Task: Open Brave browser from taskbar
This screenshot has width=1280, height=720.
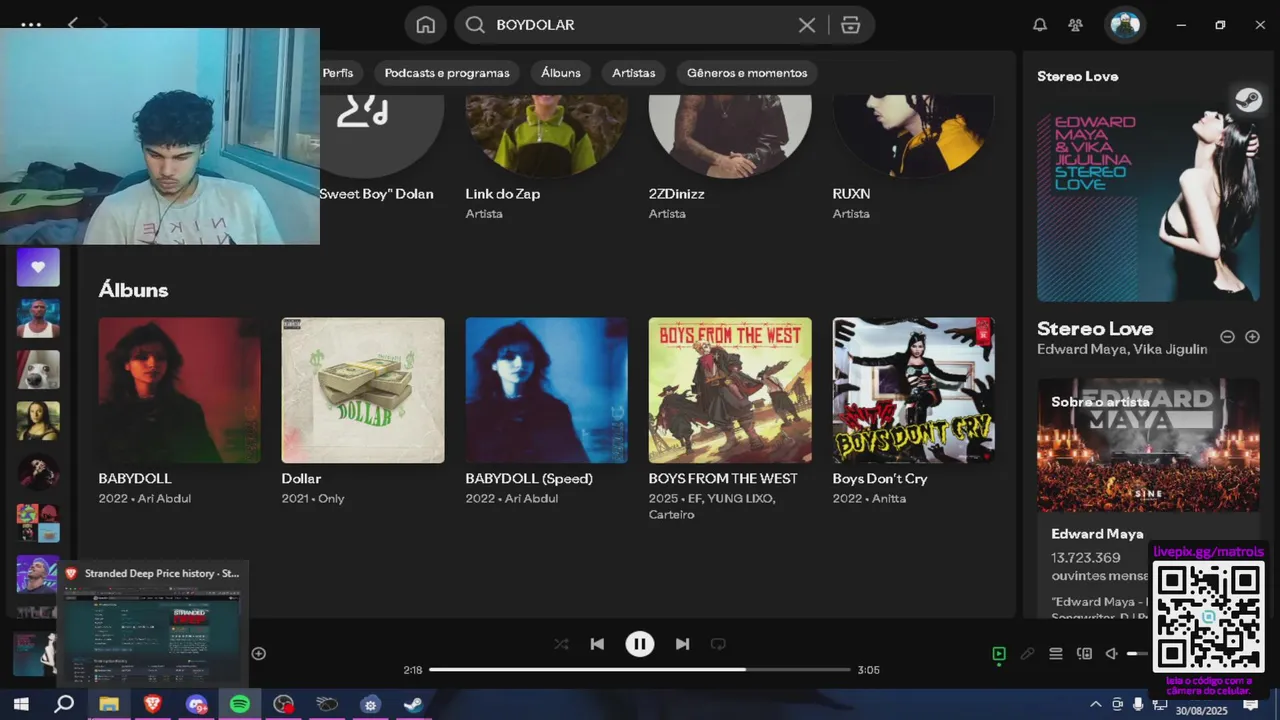Action: click(152, 704)
